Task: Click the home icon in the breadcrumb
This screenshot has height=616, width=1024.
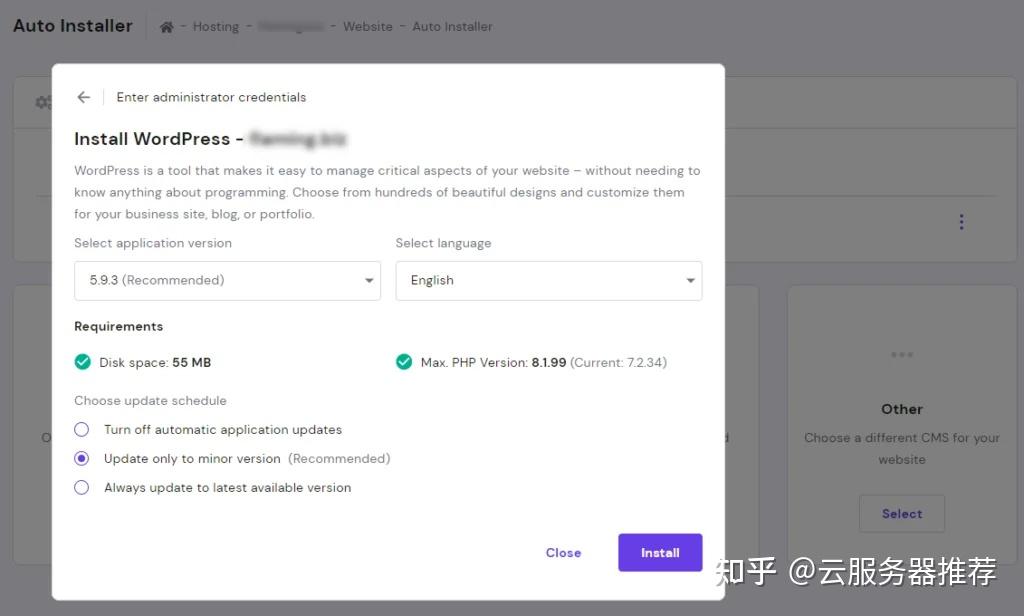Action: (167, 27)
